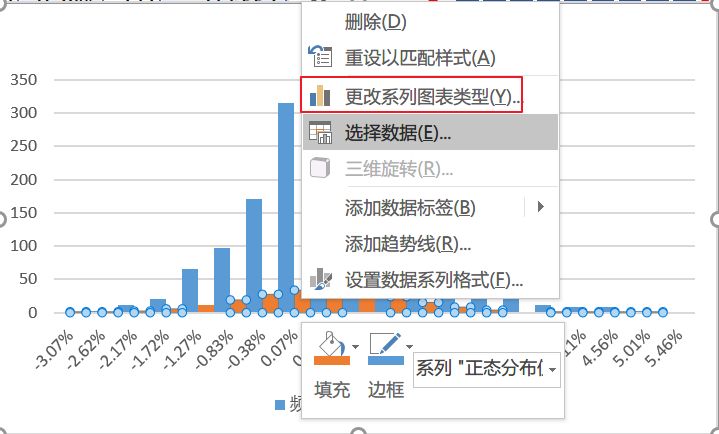Click the chart's bottom-center resize handle

pos(359,431)
